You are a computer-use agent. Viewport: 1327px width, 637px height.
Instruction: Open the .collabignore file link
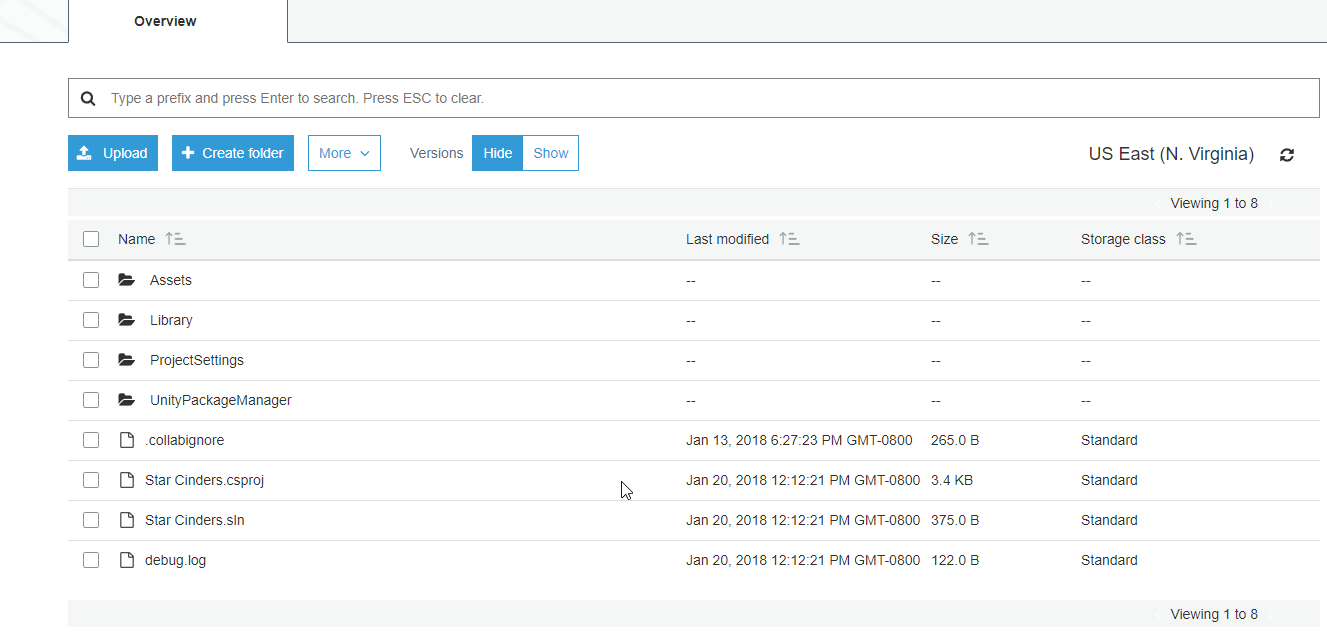(x=184, y=440)
